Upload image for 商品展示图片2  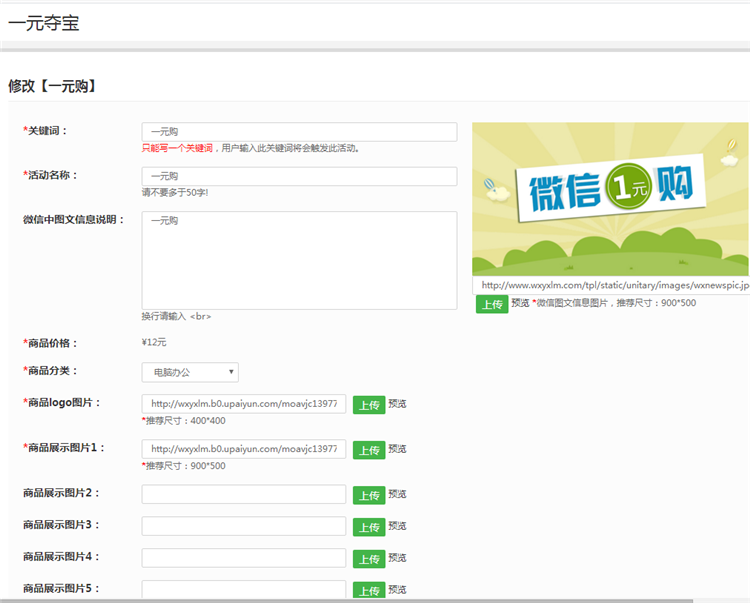pyautogui.click(x=369, y=495)
